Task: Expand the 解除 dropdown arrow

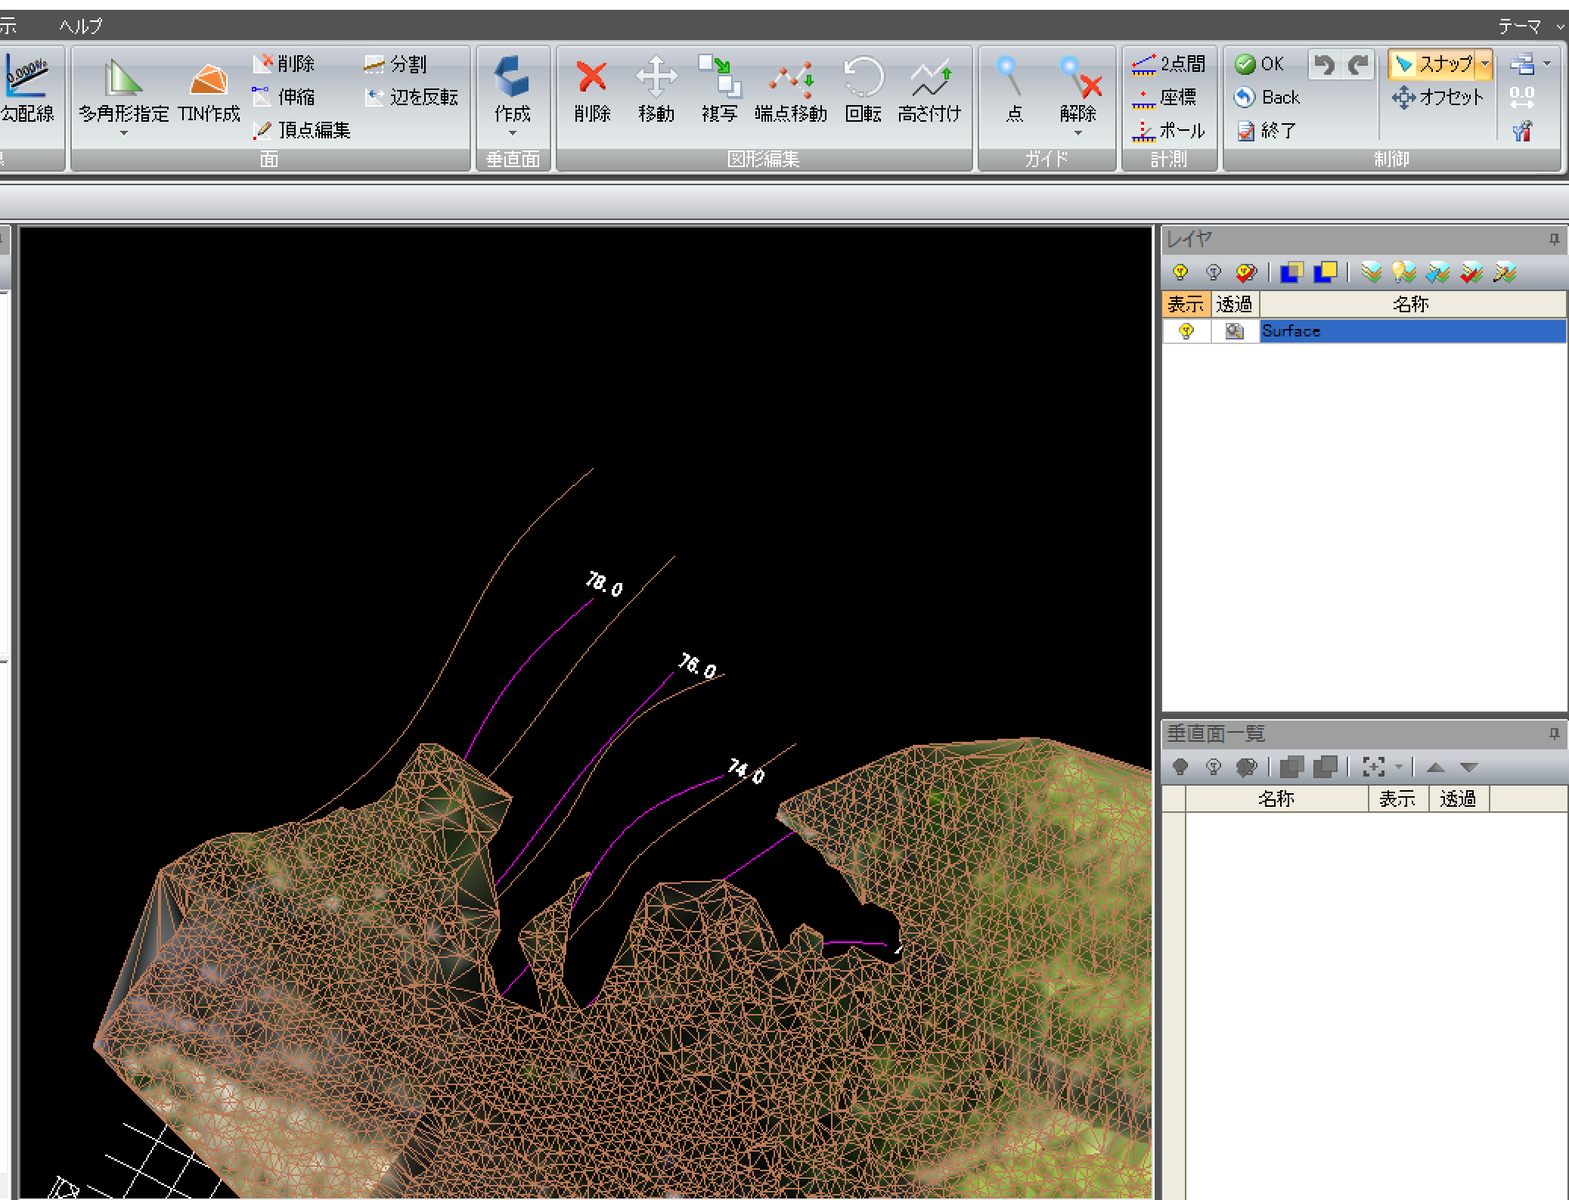Action: (1078, 133)
